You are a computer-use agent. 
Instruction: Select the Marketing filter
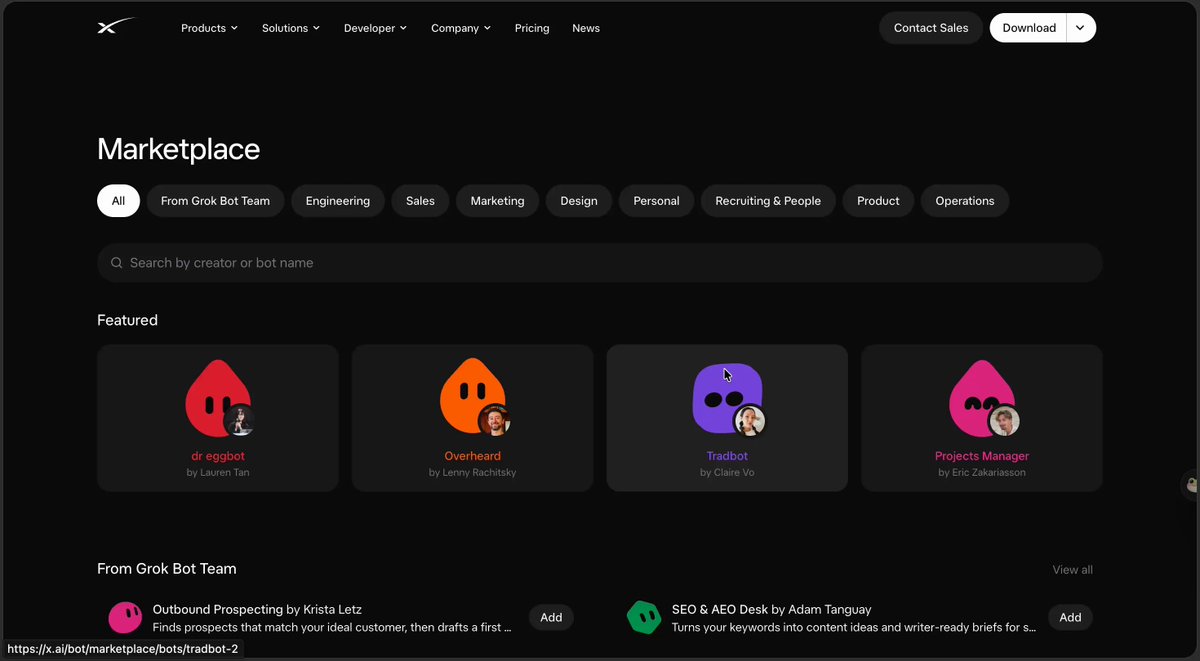tap(497, 201)
